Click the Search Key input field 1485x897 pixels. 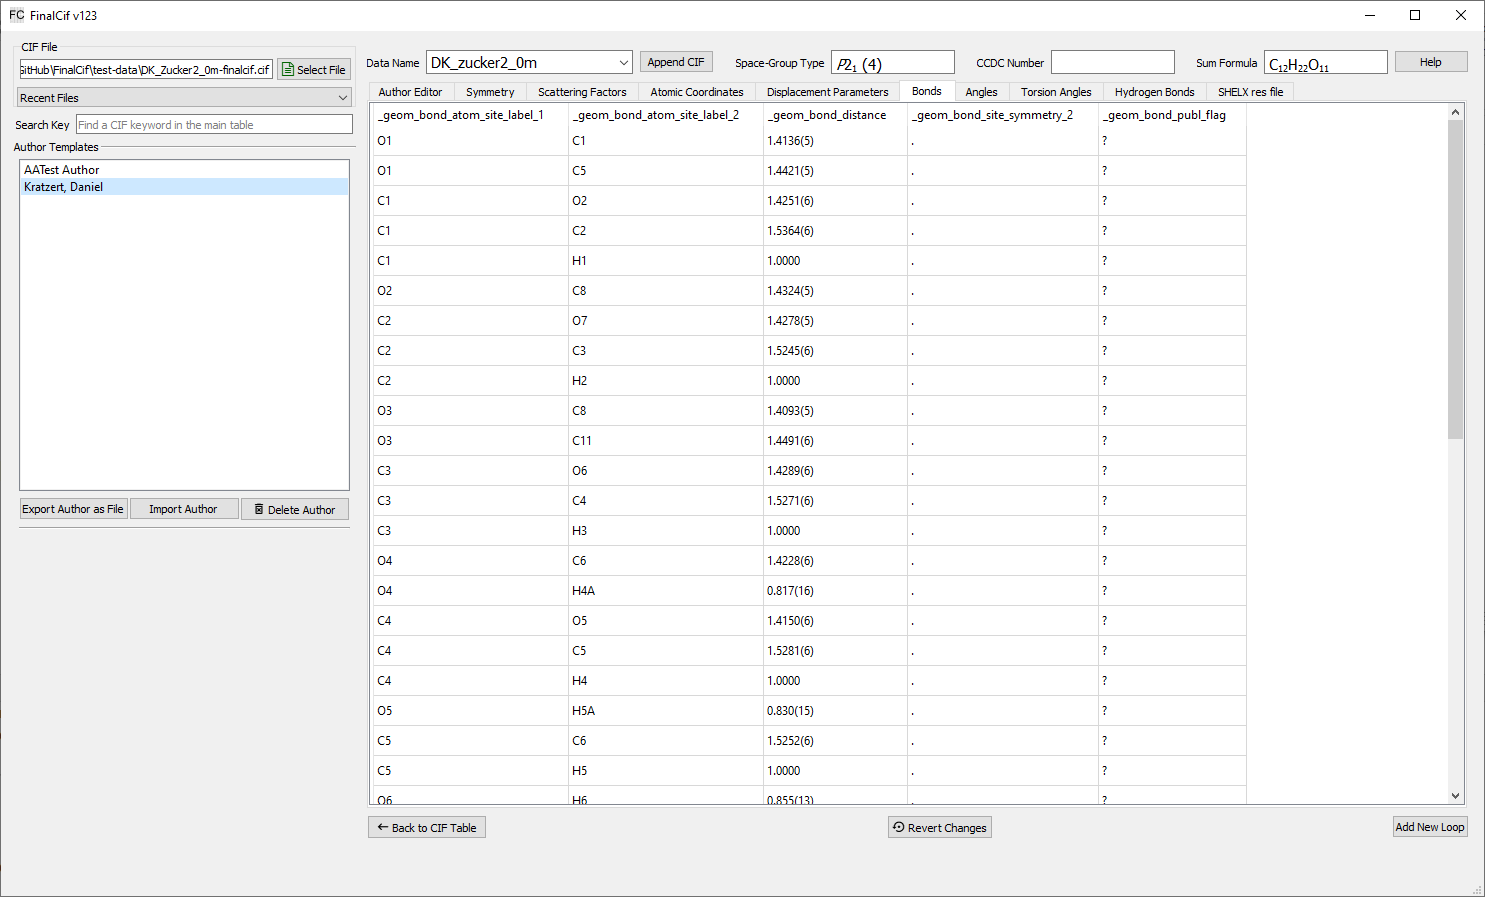point(214,125)
